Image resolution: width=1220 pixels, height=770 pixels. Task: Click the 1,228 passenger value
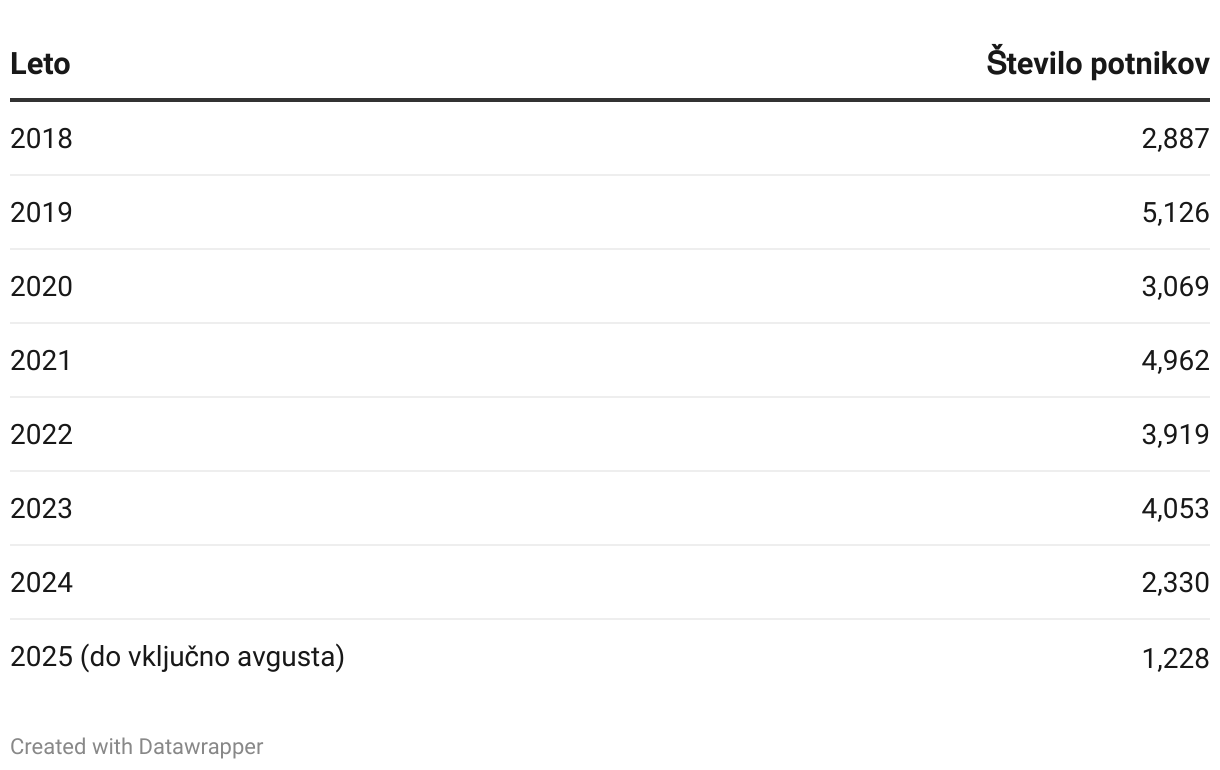click(x=1175, y=658)
